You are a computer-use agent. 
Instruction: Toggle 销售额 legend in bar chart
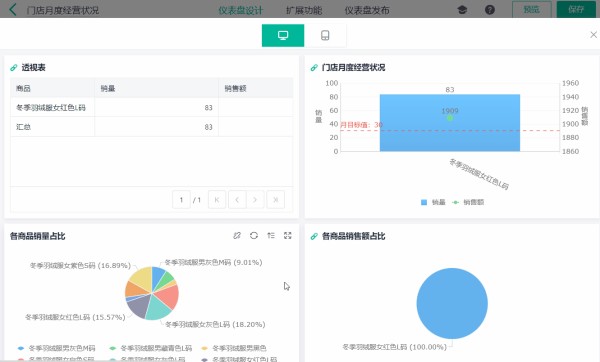468,202
